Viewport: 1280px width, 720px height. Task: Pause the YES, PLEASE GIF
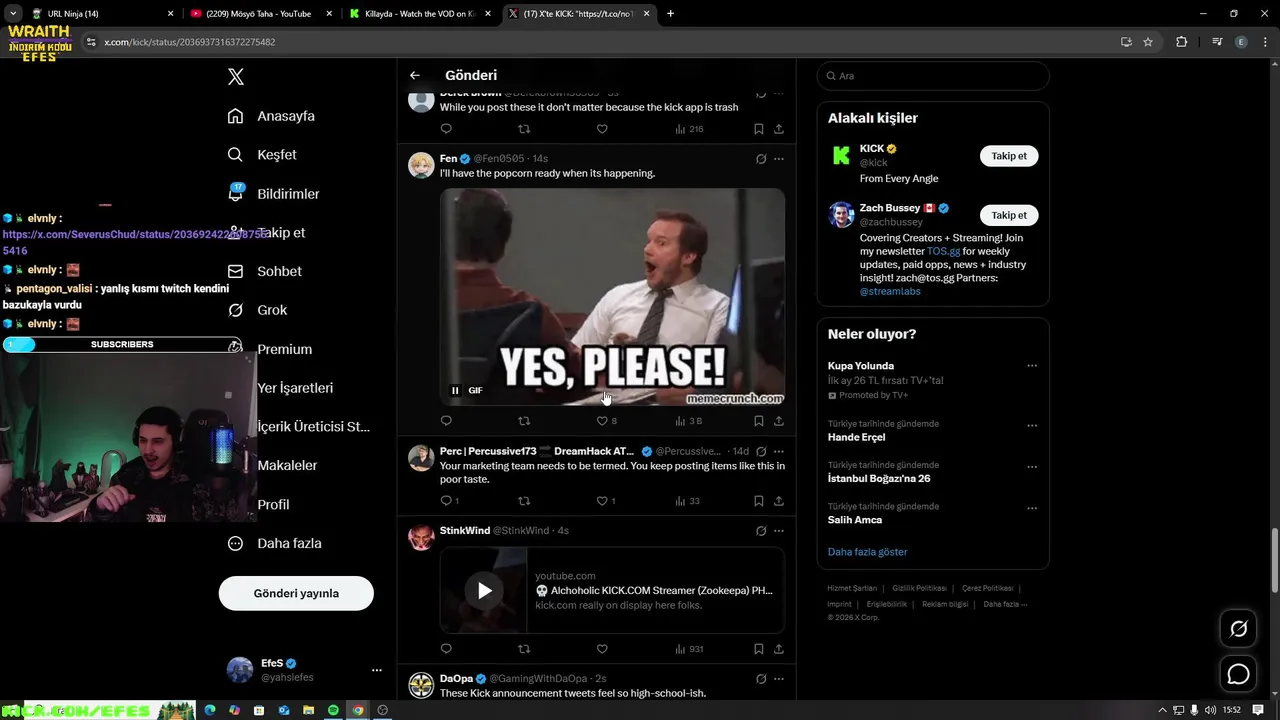point(455,391)
